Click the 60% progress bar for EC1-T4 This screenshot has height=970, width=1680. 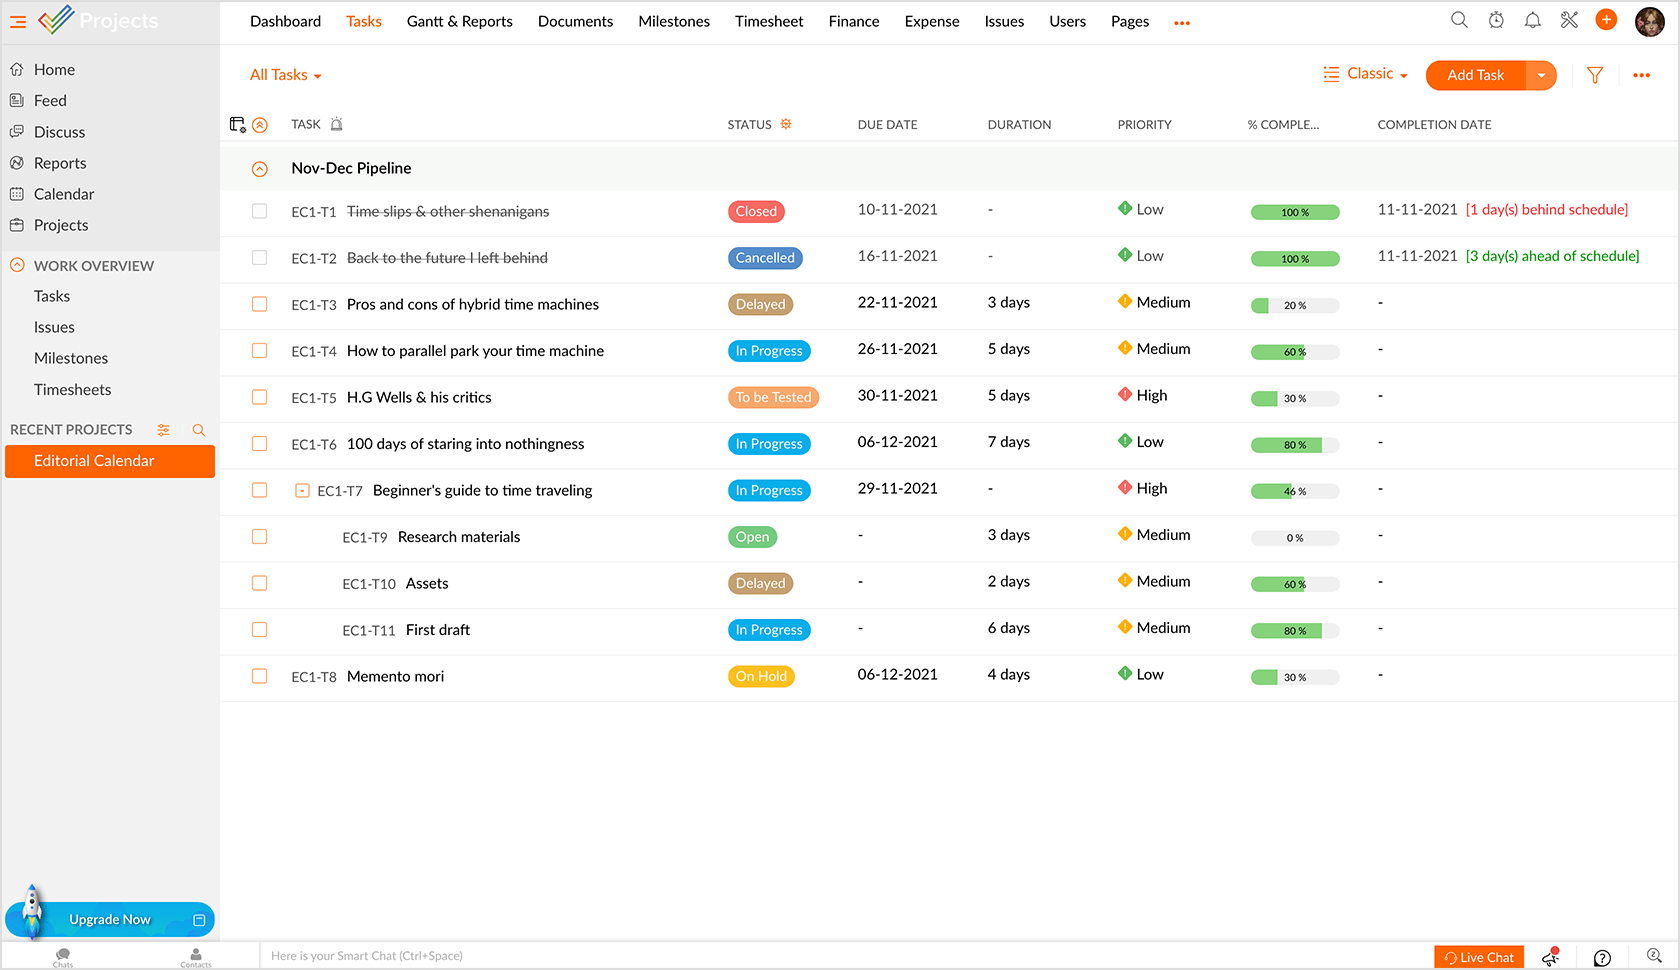[1294, 352]
